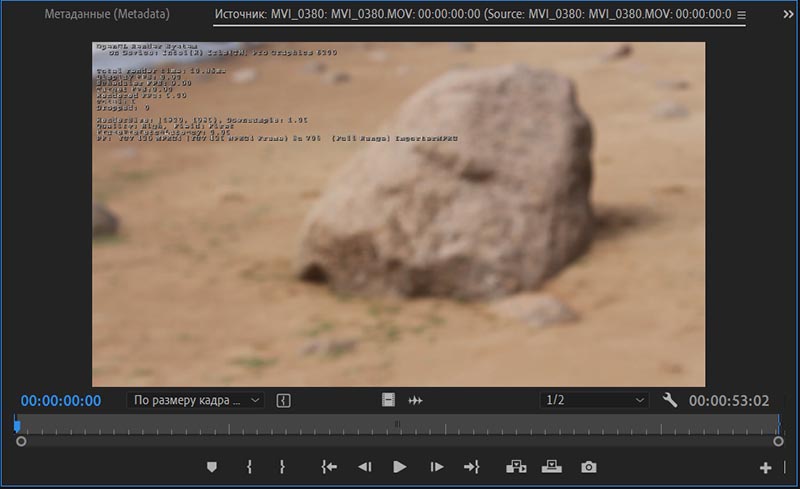Open Source panel hamburger menu
The height and width of the screenshot is (489, 800).
741,15
